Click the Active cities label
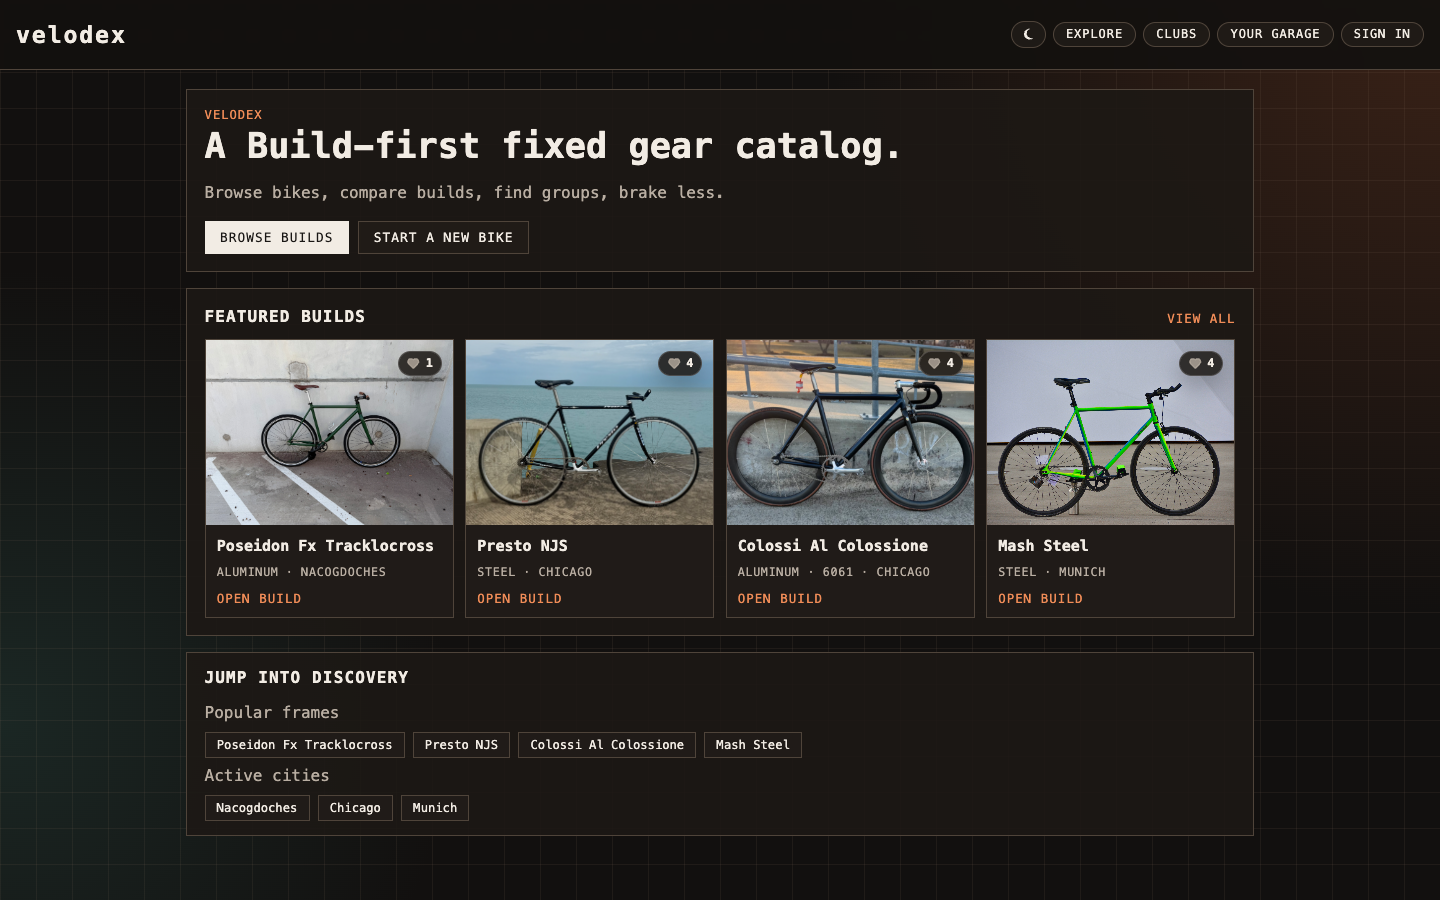The width and height of the screenshot is (1440, 900). tap(267, 775)
